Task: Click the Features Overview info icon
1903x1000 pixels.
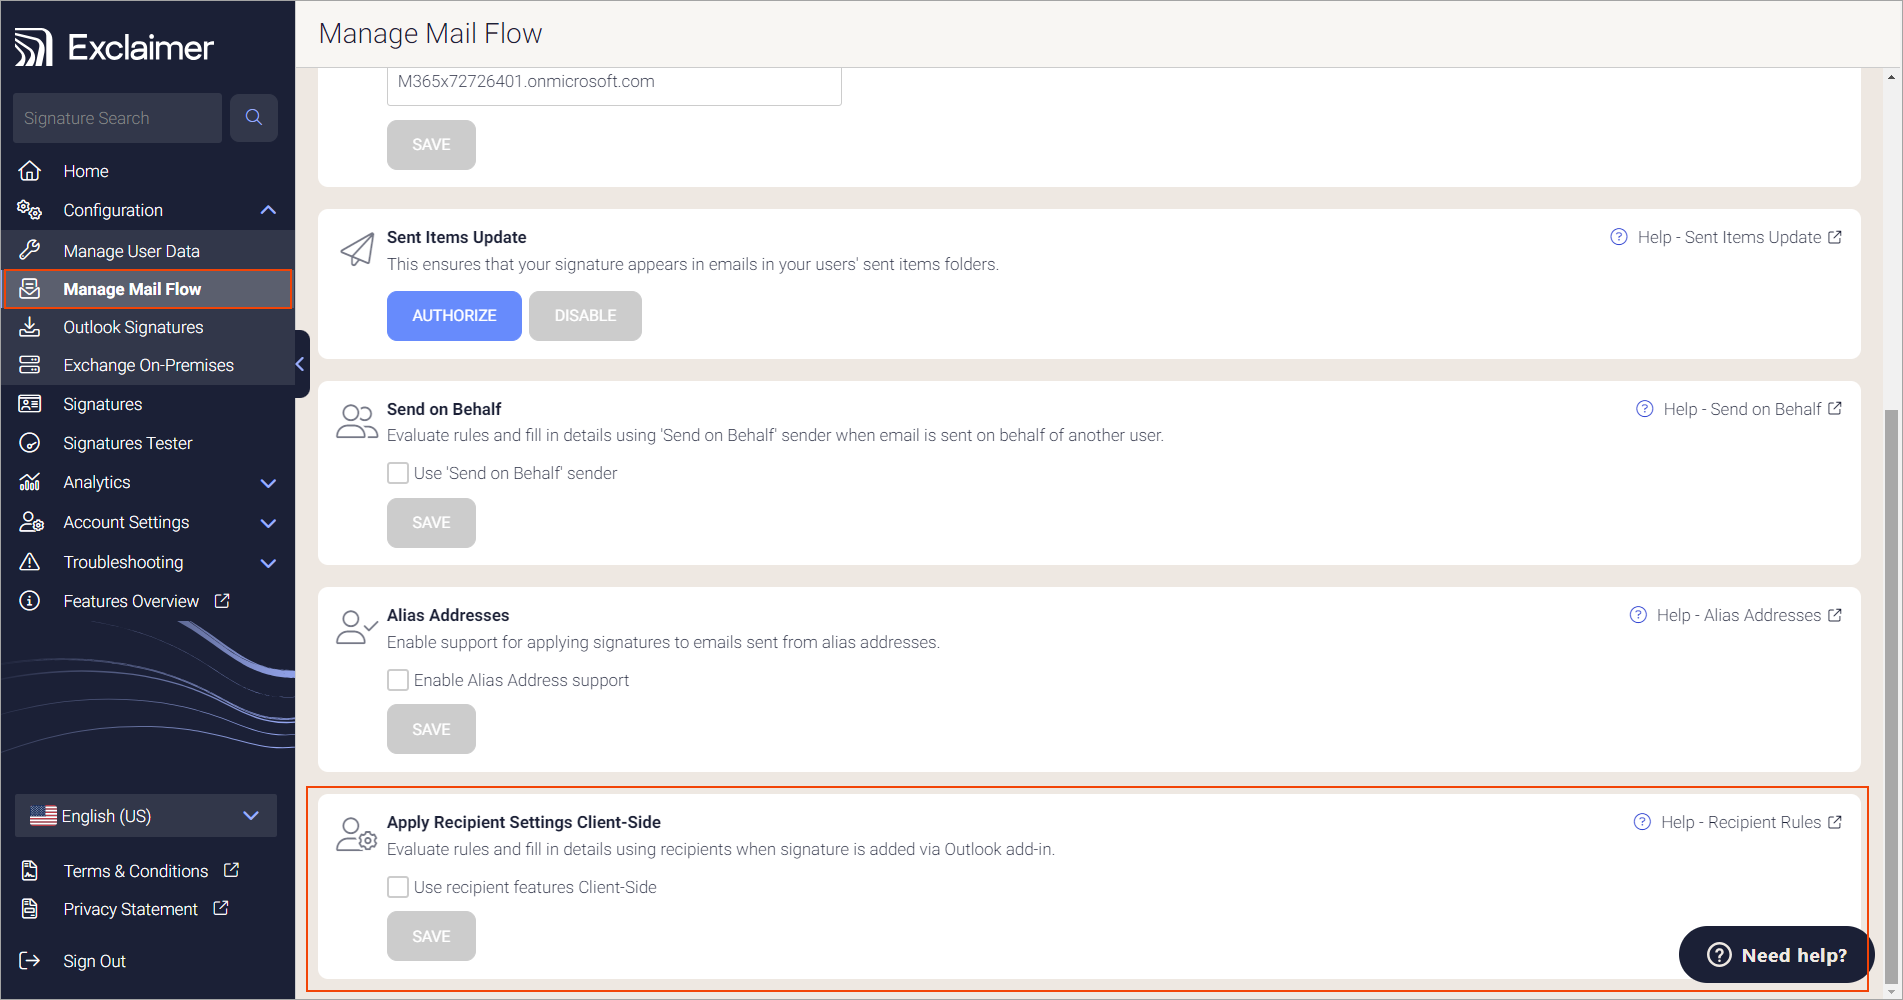Action: pyautogui.click(x=30, y=601)
